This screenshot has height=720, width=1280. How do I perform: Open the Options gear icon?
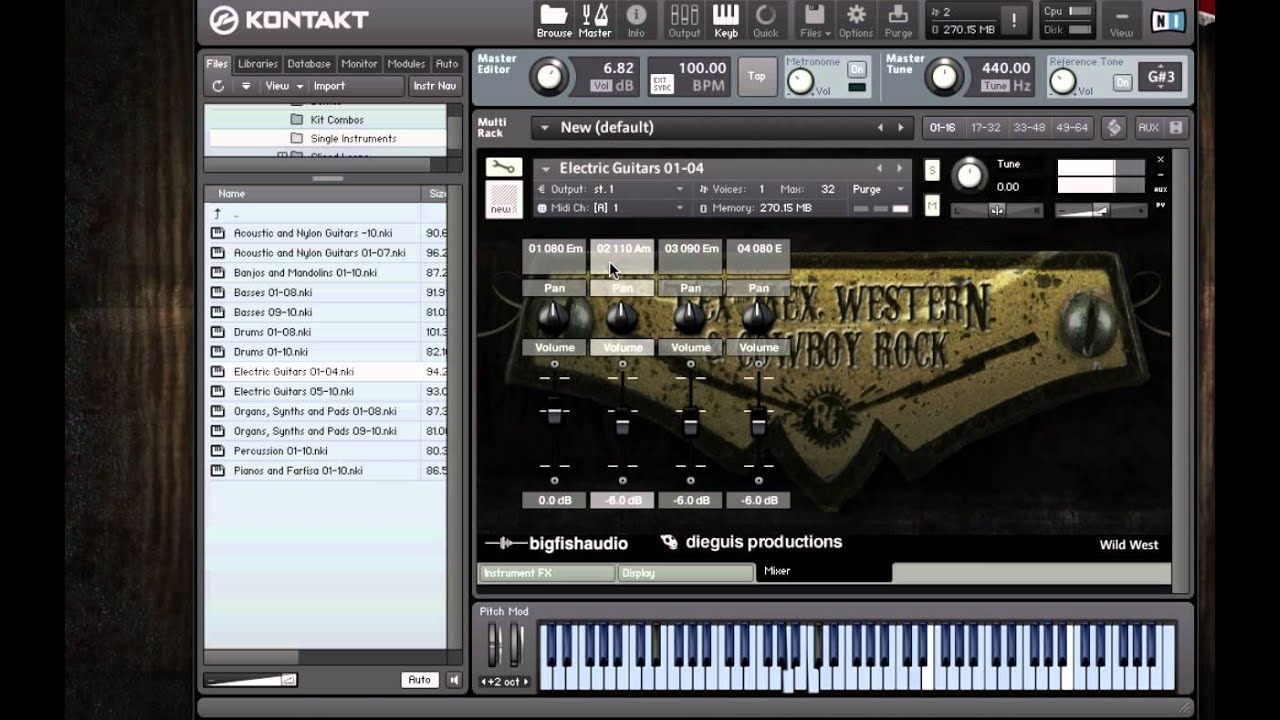856,20
